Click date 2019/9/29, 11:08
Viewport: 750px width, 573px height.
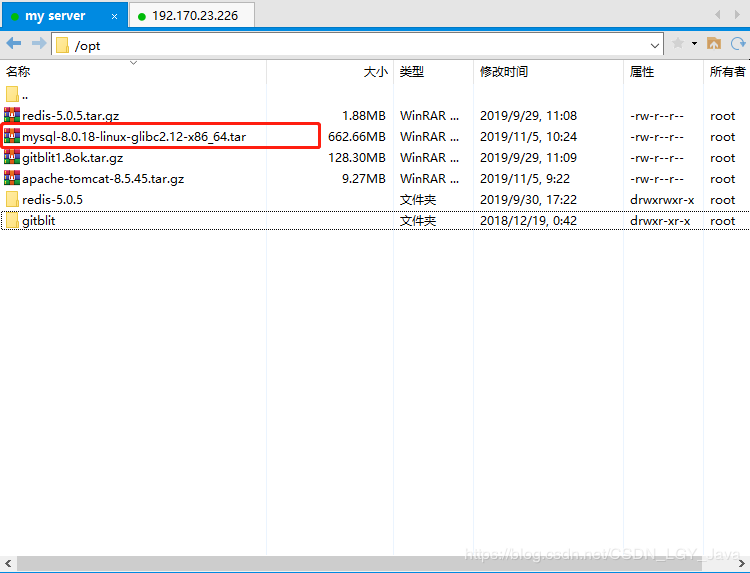[528, 116]
